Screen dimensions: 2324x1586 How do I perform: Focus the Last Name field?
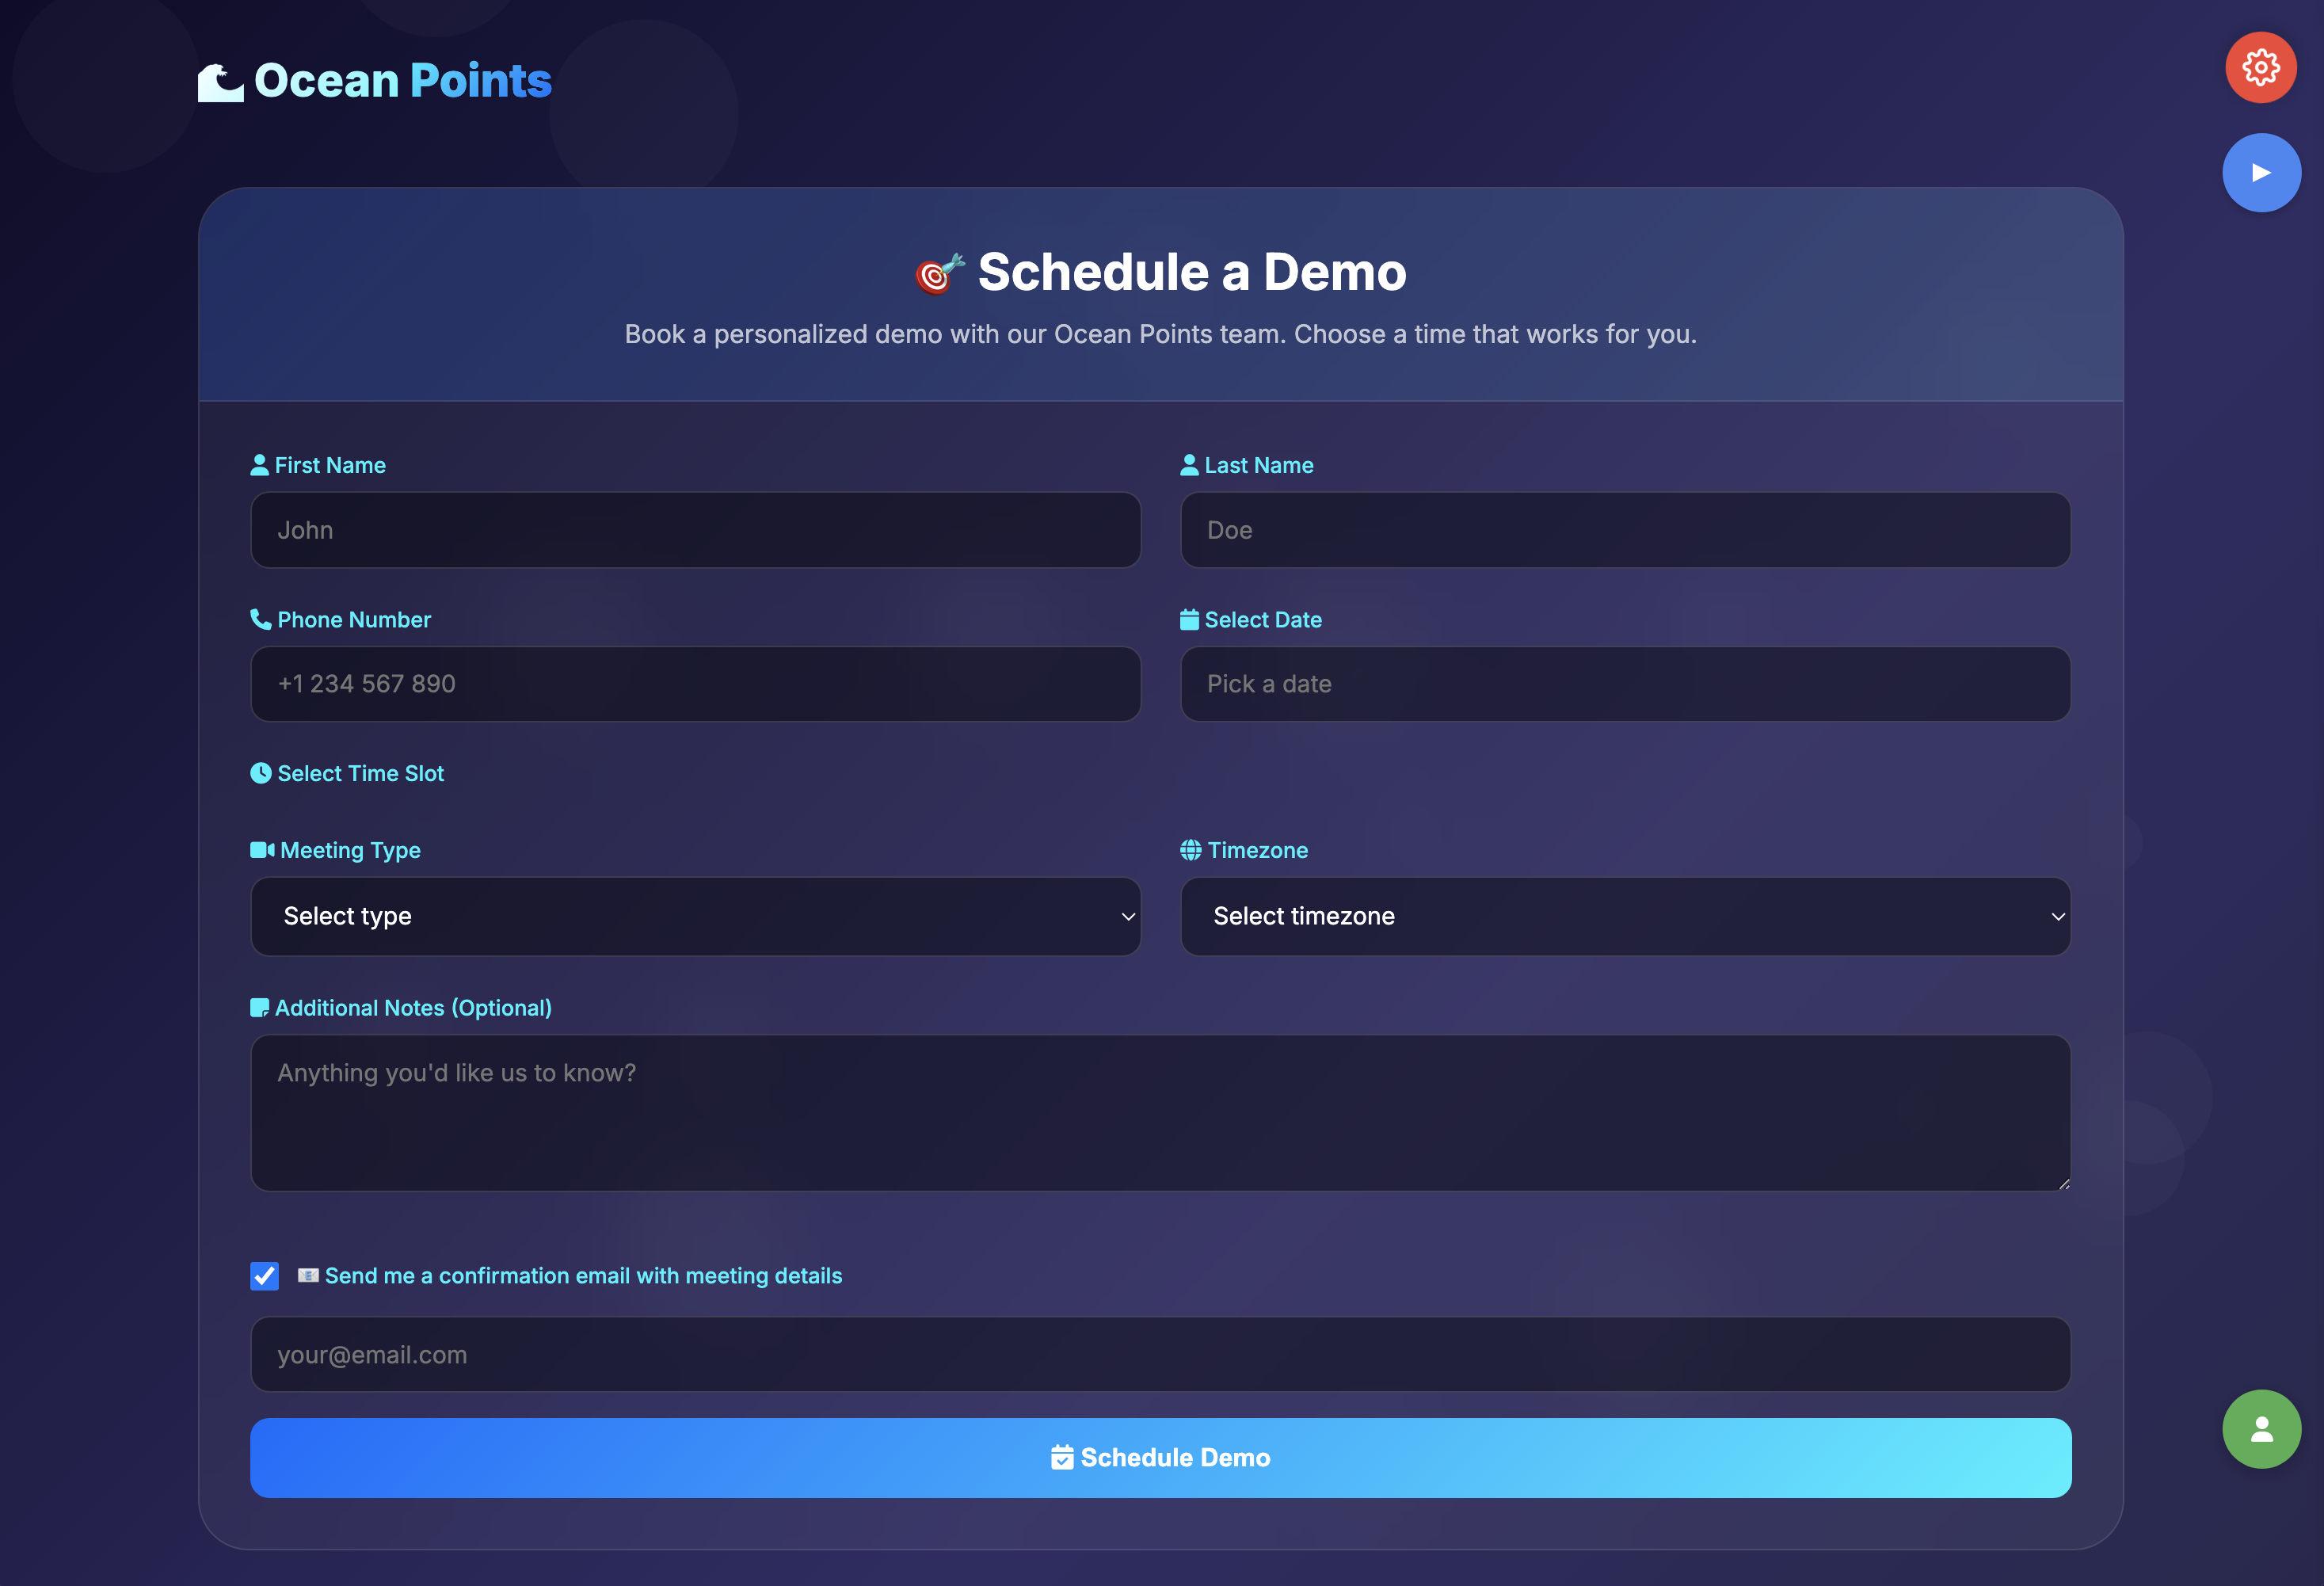[x=1625, y=530]
